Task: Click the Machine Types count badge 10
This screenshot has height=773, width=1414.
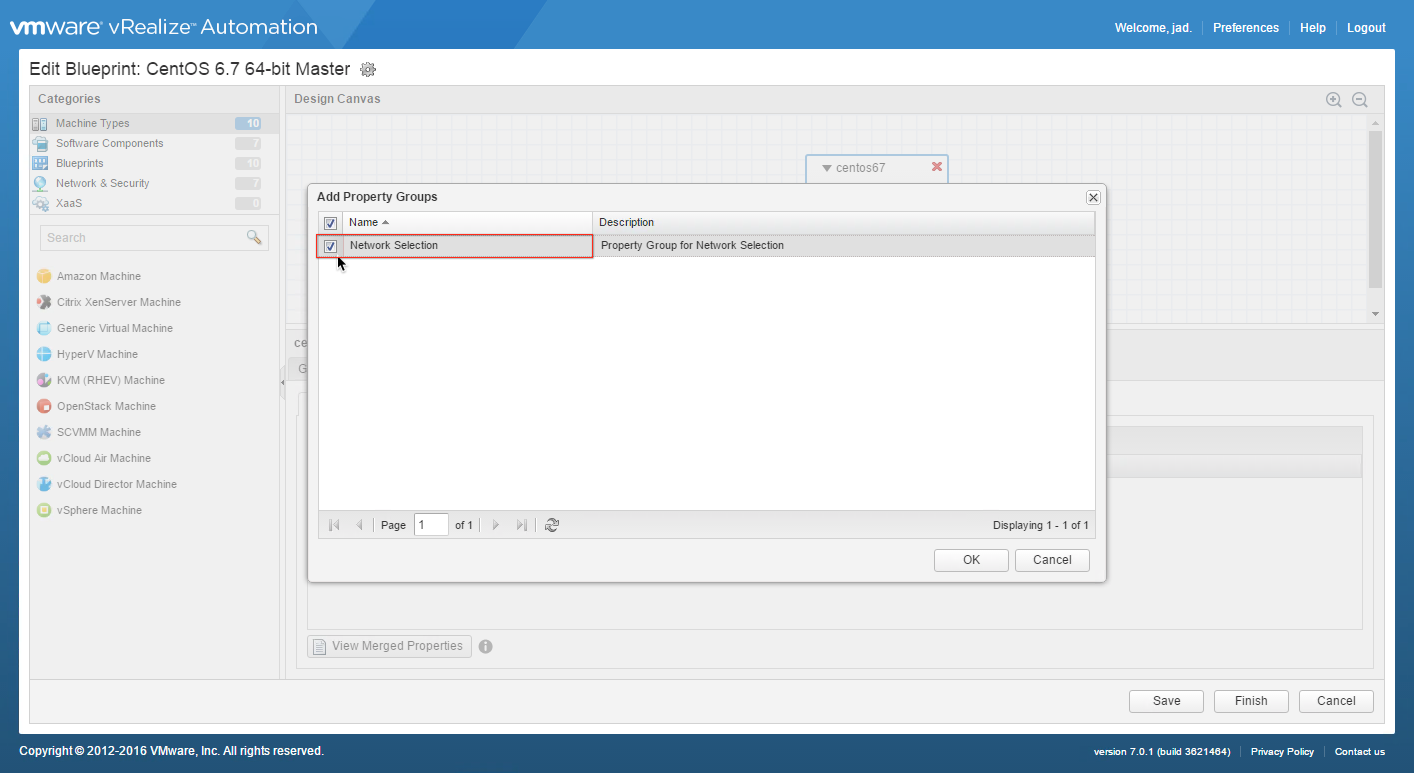Action: pos(248,124)
